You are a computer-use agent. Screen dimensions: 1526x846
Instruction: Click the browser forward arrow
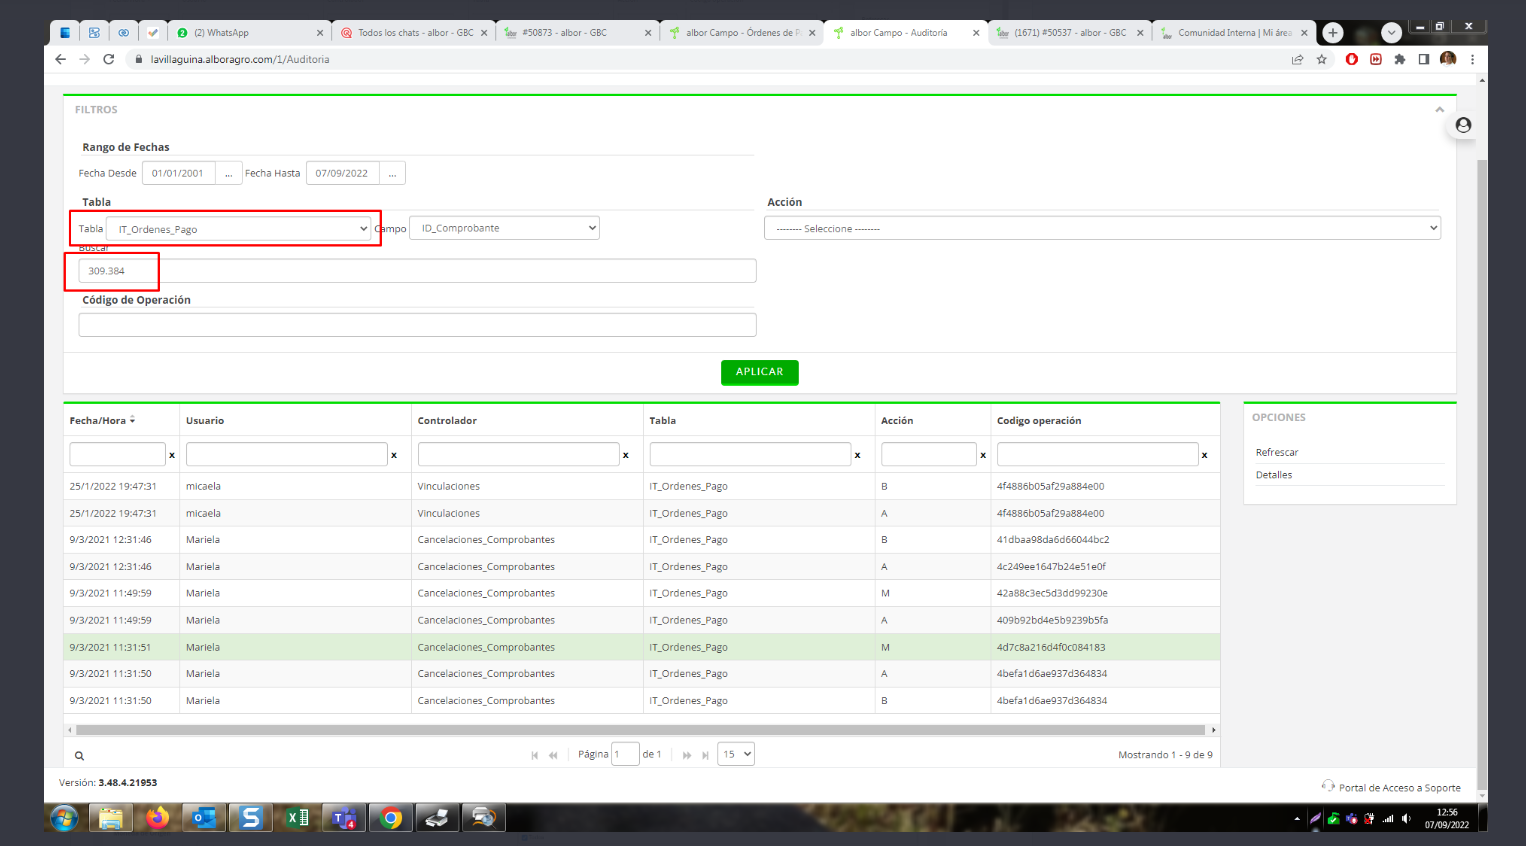tap(84, 59)
